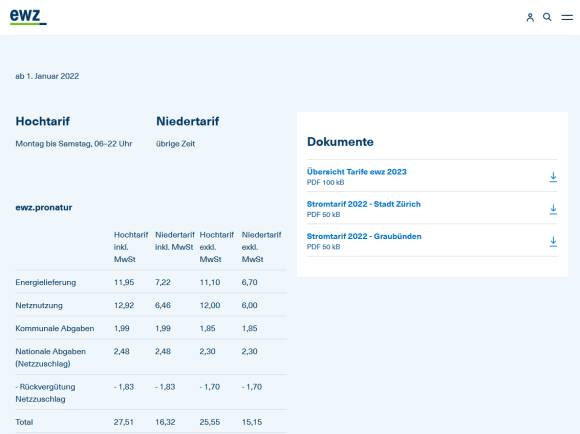This screenshot has width=580, height=434.
Task: Open the Stromtarif 2022 - Graubünden link
Action: 364,236
